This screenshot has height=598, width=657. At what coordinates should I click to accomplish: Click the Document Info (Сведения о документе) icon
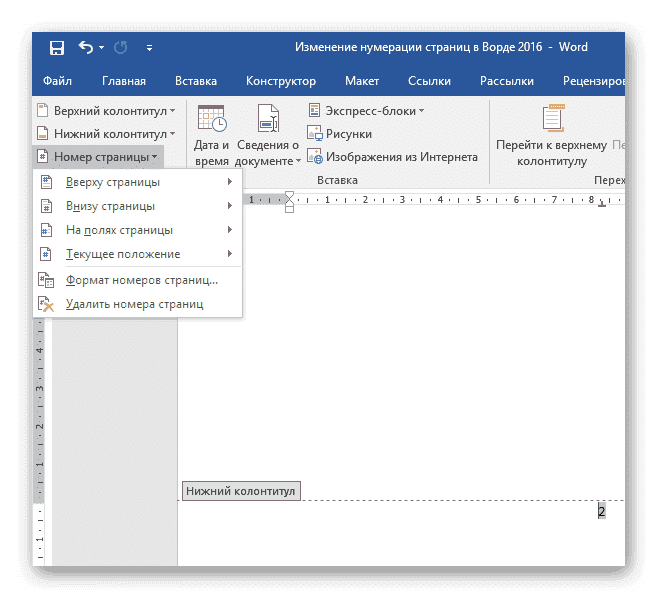point(268,119)
